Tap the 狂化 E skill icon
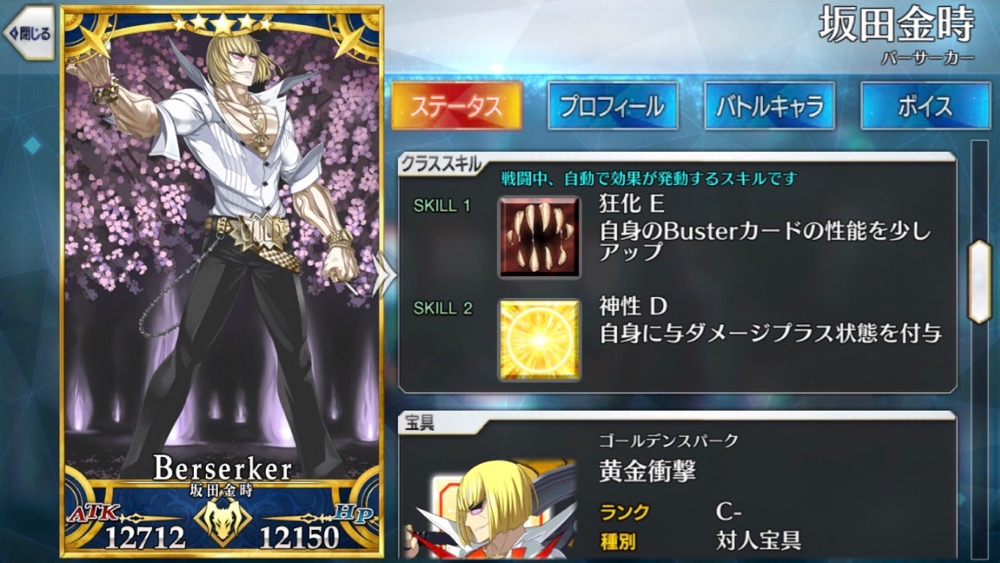The height and width of the screenshot is (563, 1000). (540, 237)
